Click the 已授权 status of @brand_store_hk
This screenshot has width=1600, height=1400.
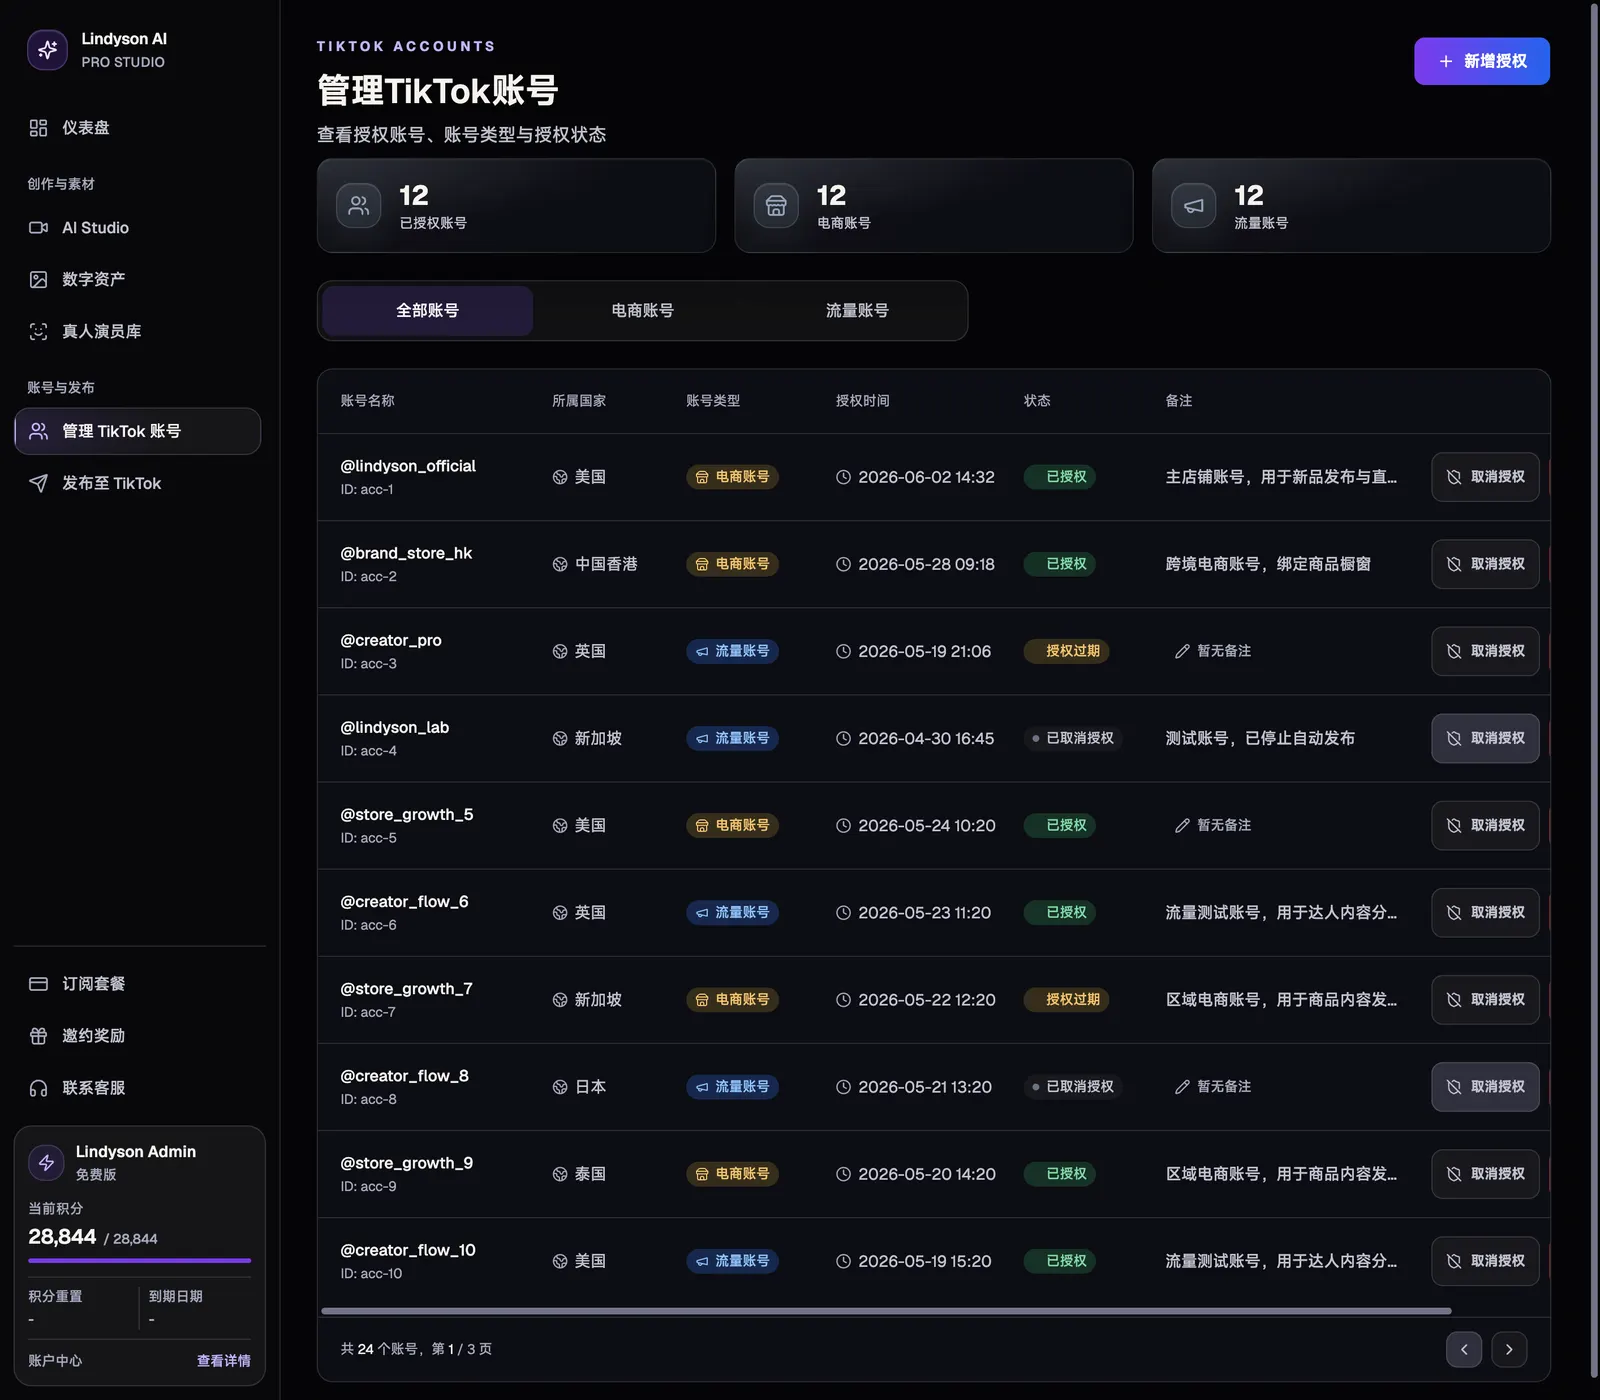1060,564
